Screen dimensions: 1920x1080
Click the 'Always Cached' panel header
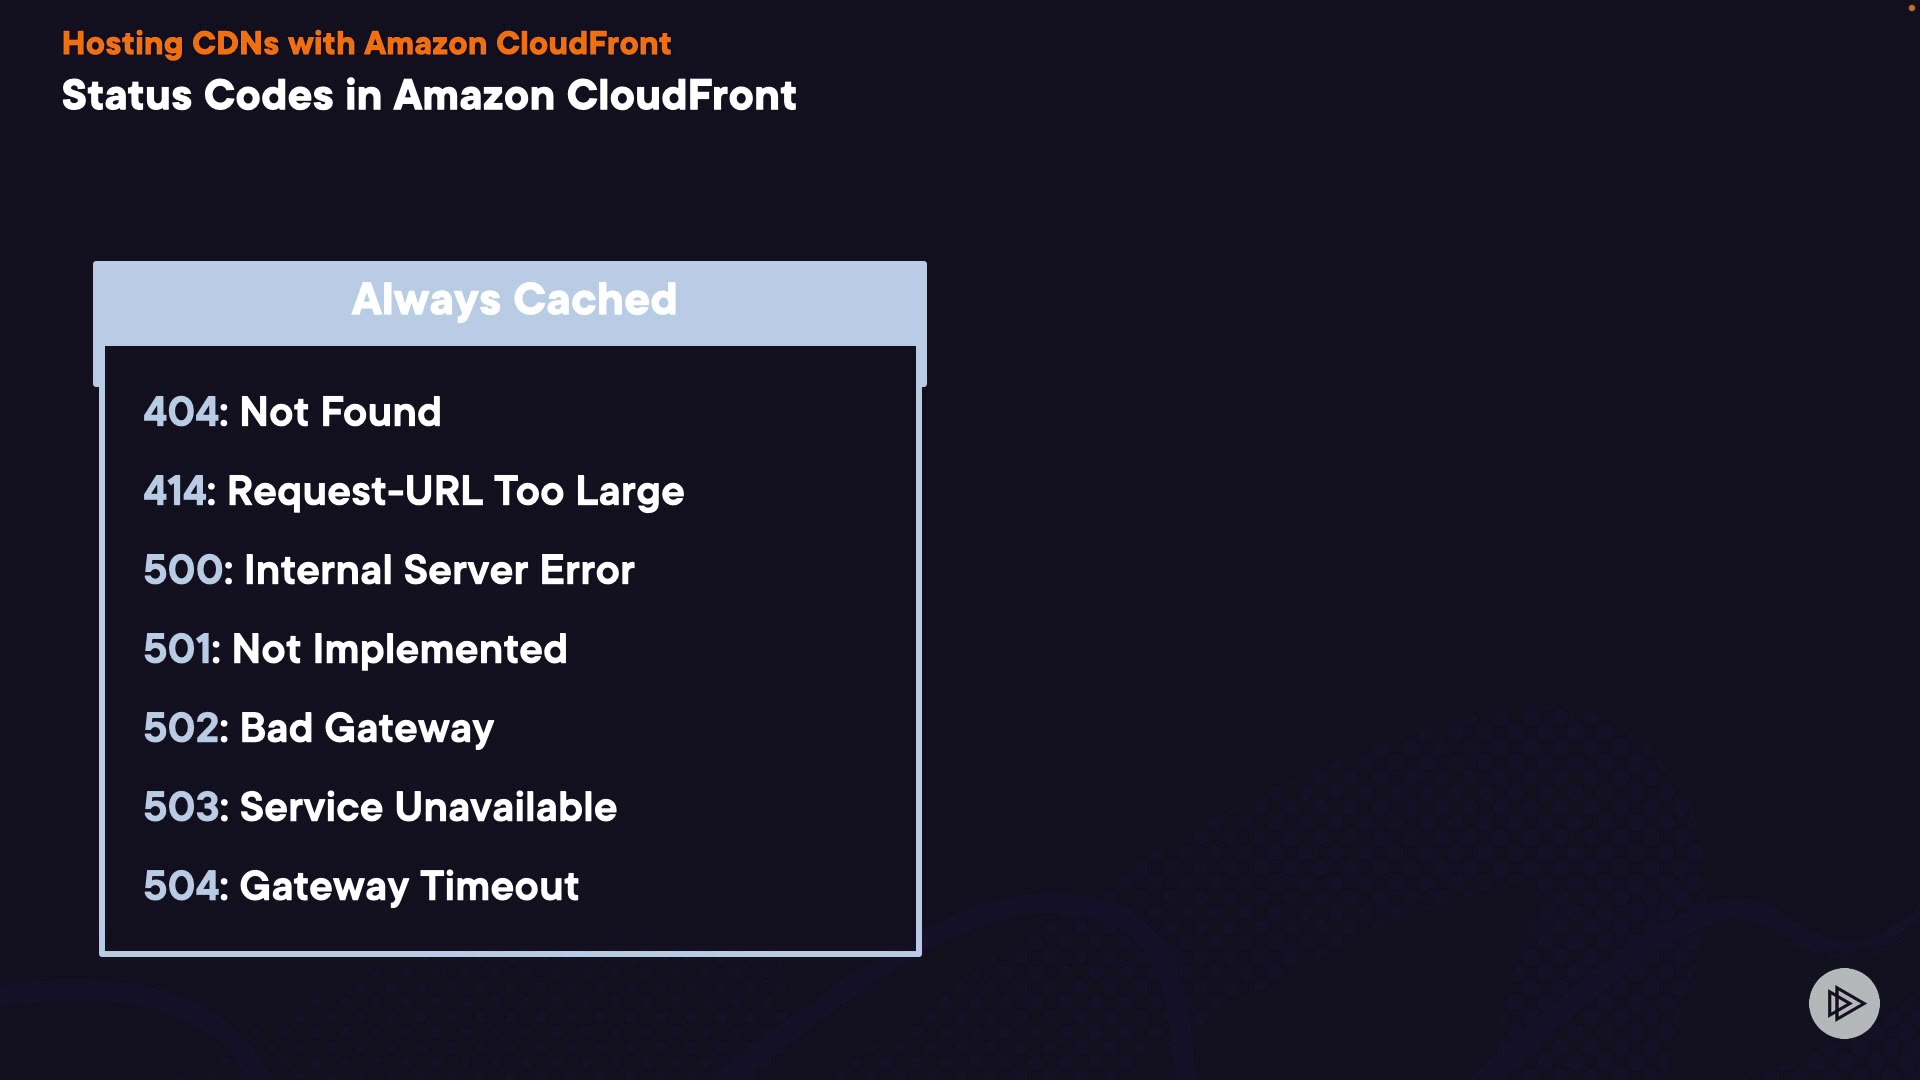pyautogui.click(x=514, y=300)
